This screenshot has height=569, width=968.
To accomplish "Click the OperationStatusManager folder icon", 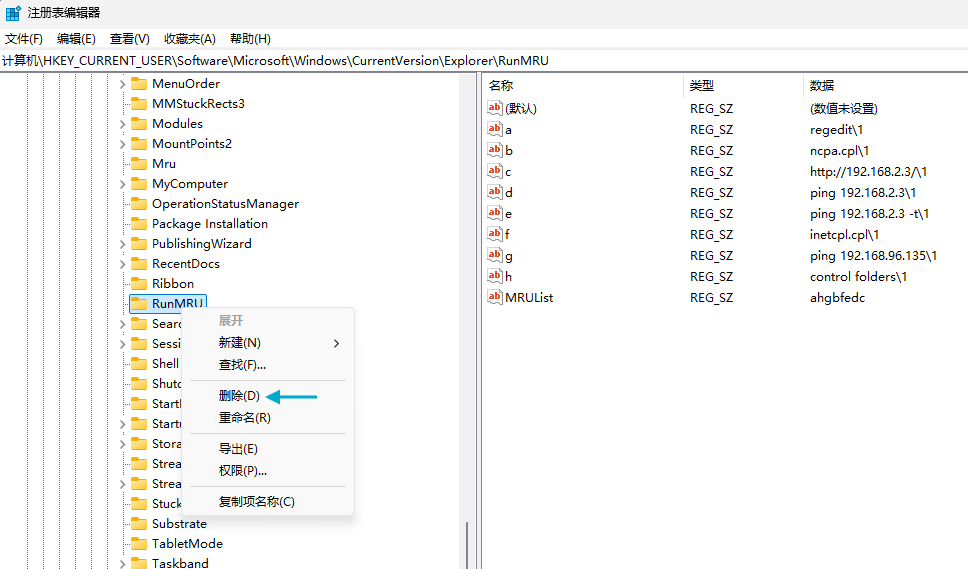I will [139, 204].
